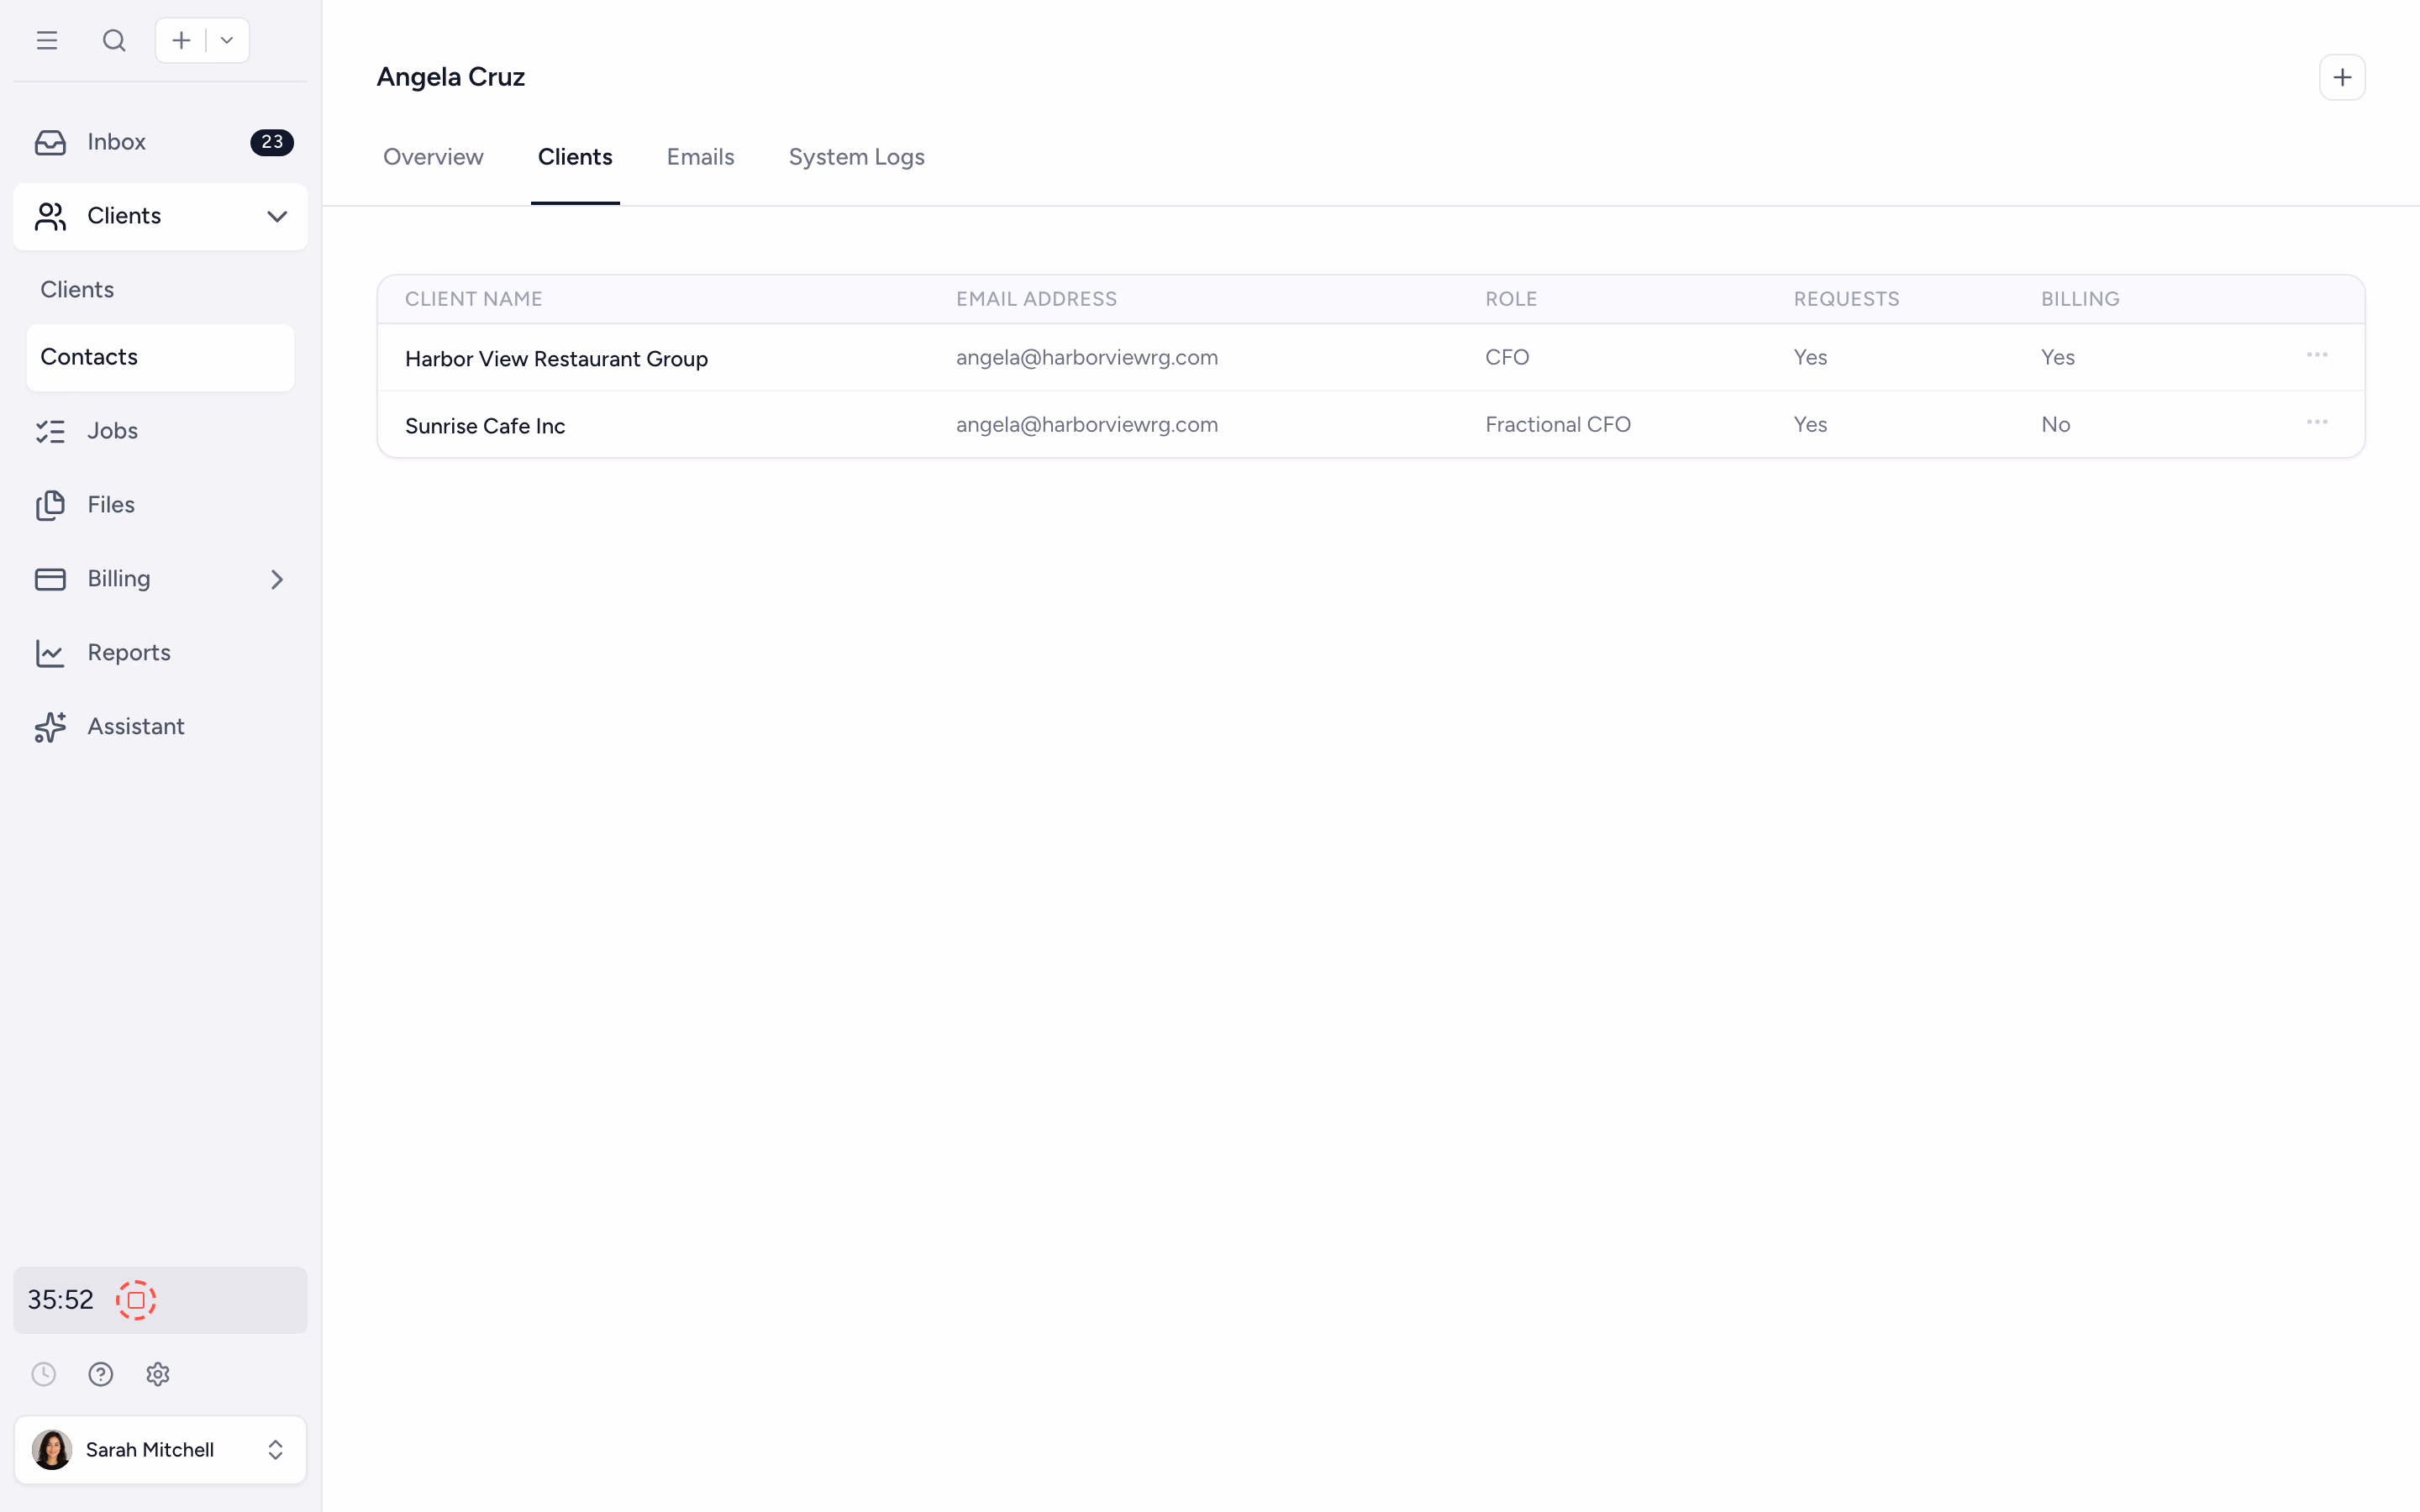Click the email in Sunrise Cafe row
This screenshot has width=2420, height=1512.
pos(1087,425)
